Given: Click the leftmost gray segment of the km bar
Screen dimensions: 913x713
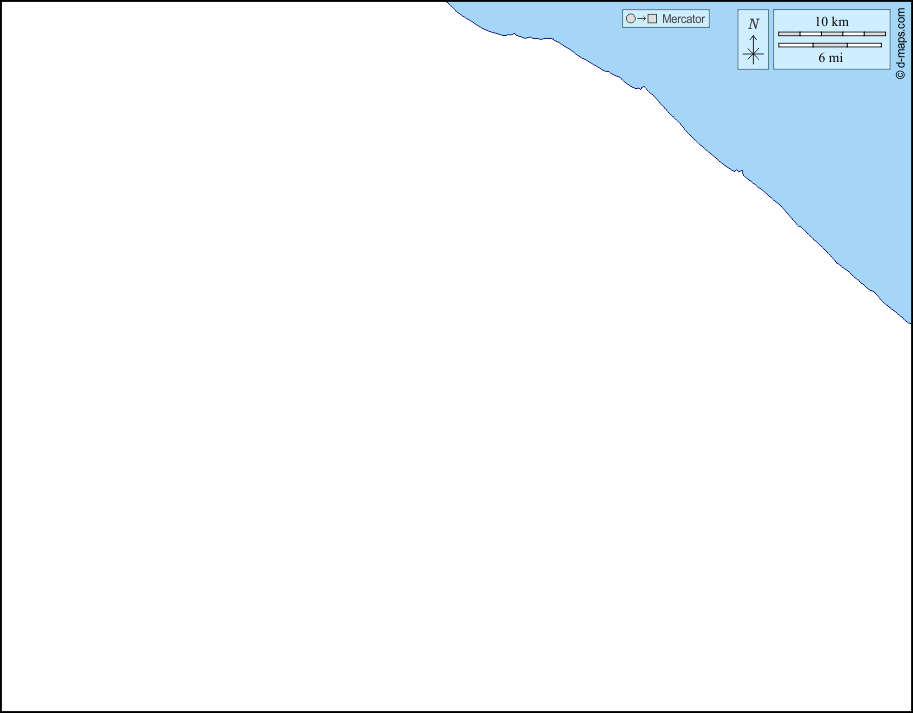Looking at the screenshot, I should [789, 34].
